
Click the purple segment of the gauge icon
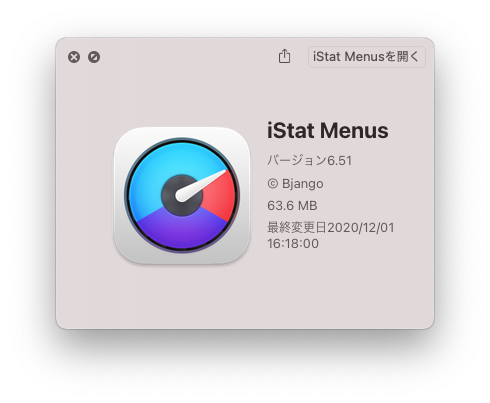point(182,230)
